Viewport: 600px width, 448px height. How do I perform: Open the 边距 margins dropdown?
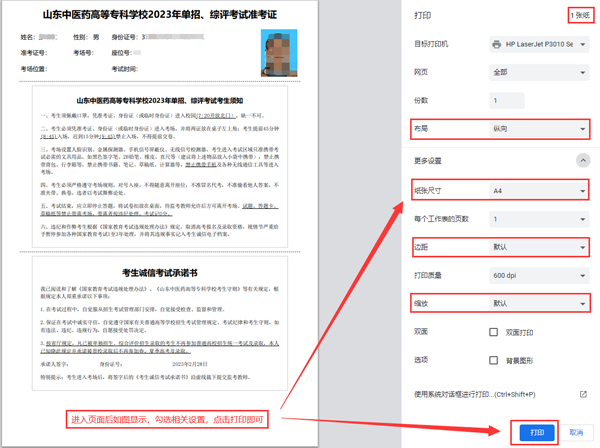[539, 247]
